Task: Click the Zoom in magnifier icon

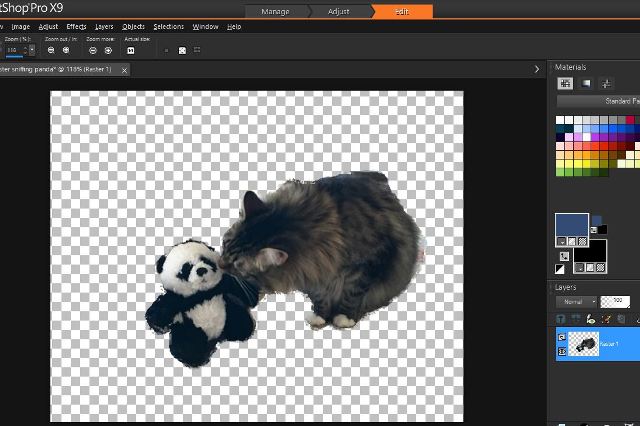Action: pyautogui.click(x=65, y=49)
